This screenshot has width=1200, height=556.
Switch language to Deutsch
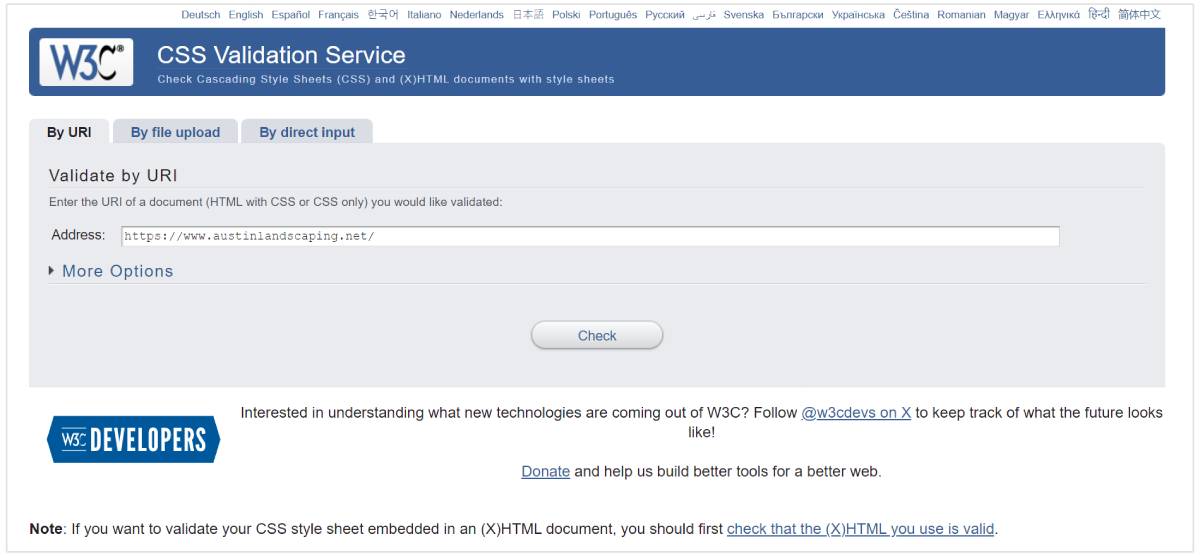tap(201, 15)
